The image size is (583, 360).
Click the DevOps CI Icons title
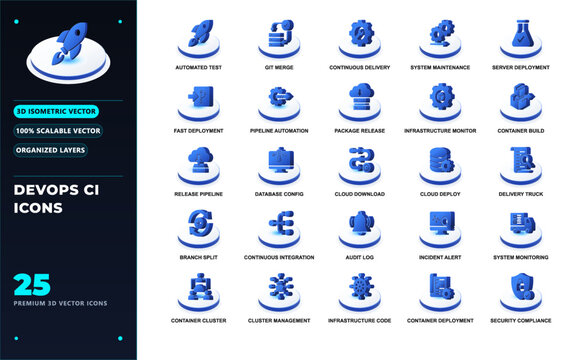pos(57,199)
